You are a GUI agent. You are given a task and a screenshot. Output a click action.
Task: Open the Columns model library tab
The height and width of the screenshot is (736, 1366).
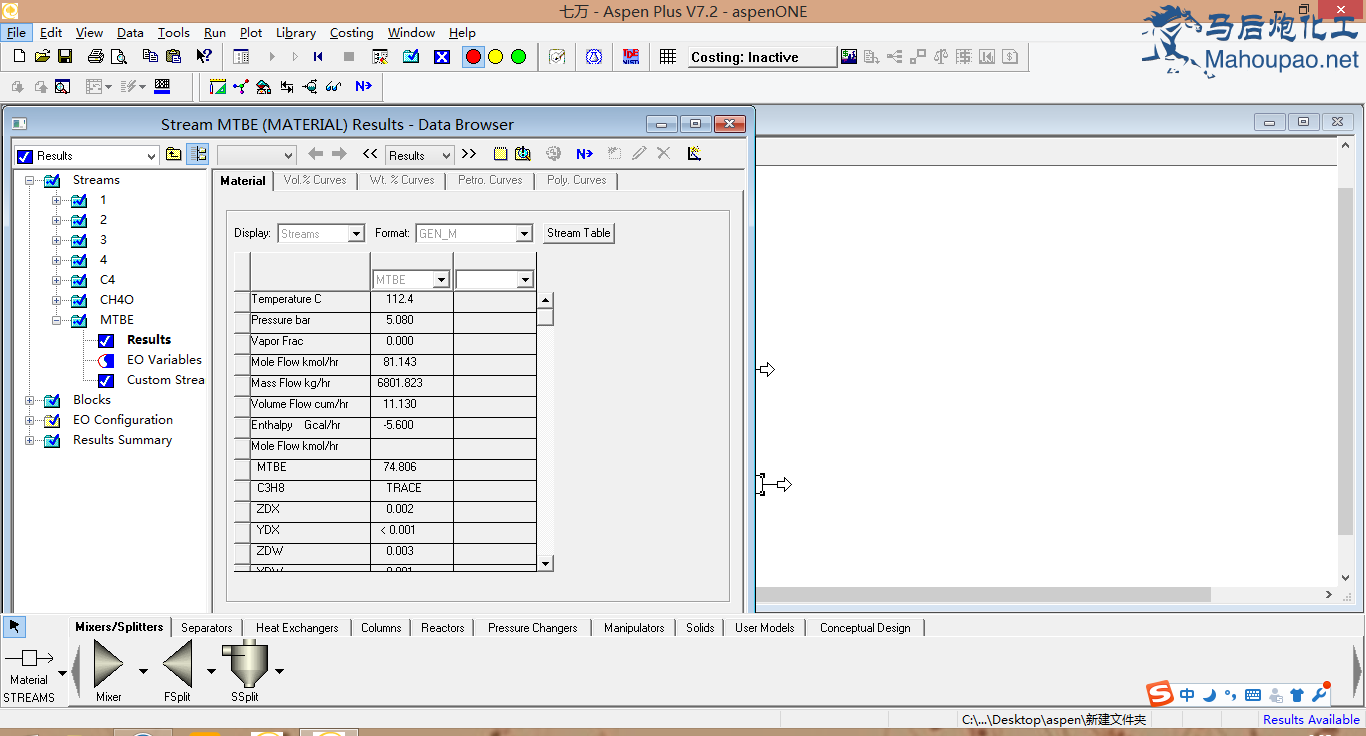point(381,628)
